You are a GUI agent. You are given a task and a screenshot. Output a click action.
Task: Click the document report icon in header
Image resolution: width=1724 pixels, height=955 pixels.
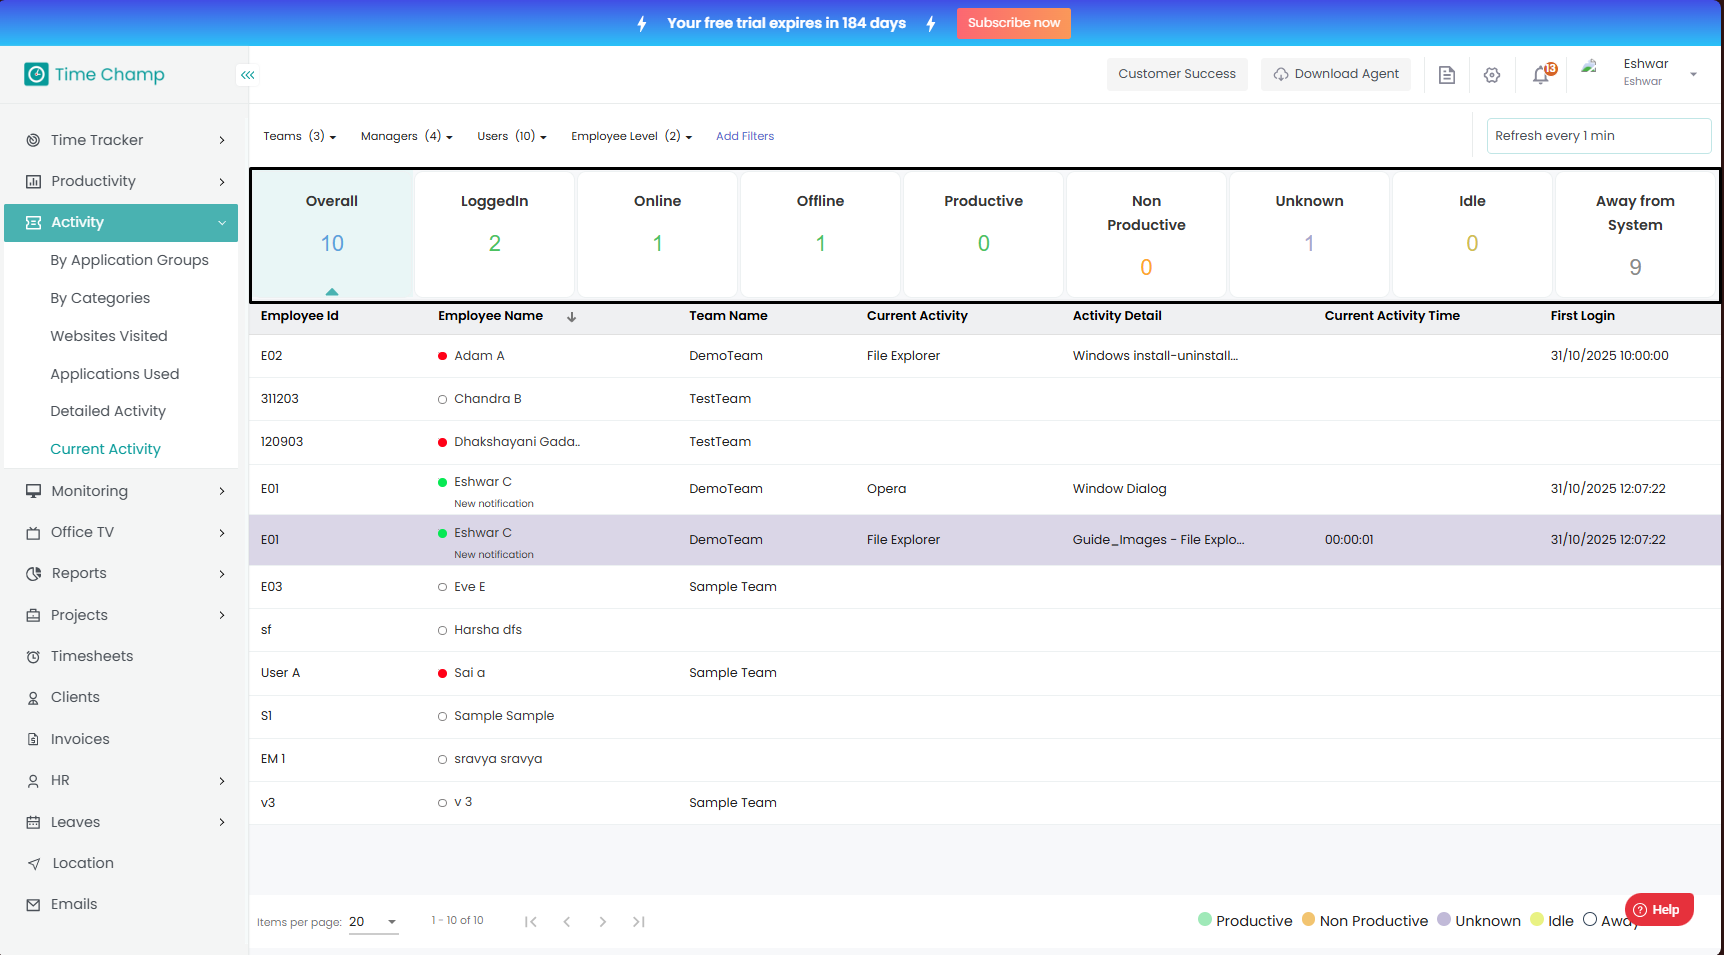1446,75
